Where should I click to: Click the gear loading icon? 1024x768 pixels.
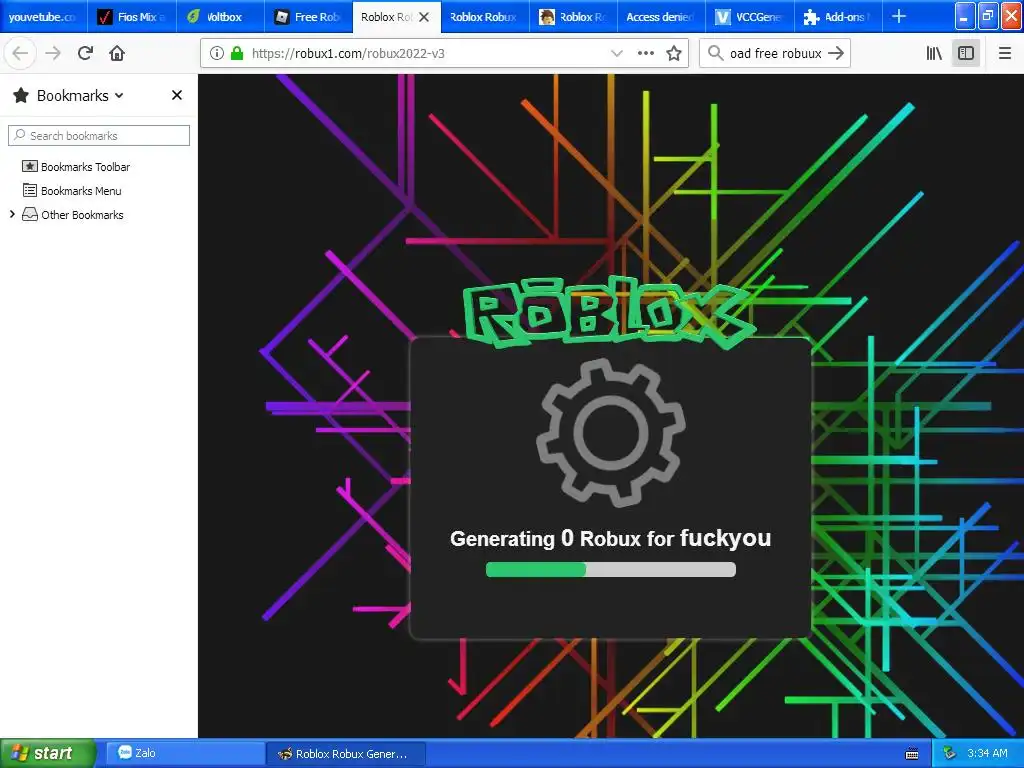pos(611,433)
